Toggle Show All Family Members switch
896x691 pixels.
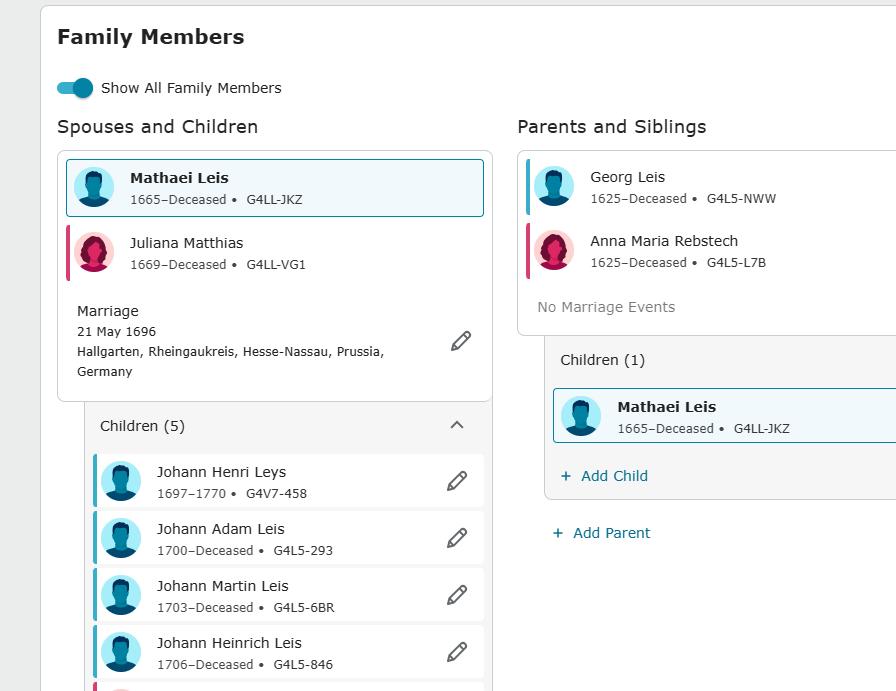click(x=75, y=88)
